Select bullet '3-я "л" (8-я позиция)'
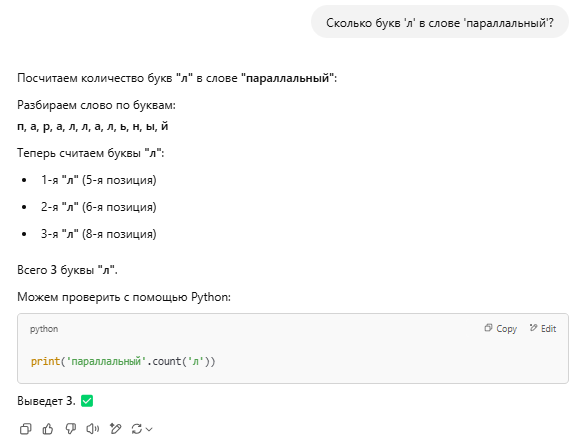Viewport: 584px width, 442px height. (x=99, y=234)
